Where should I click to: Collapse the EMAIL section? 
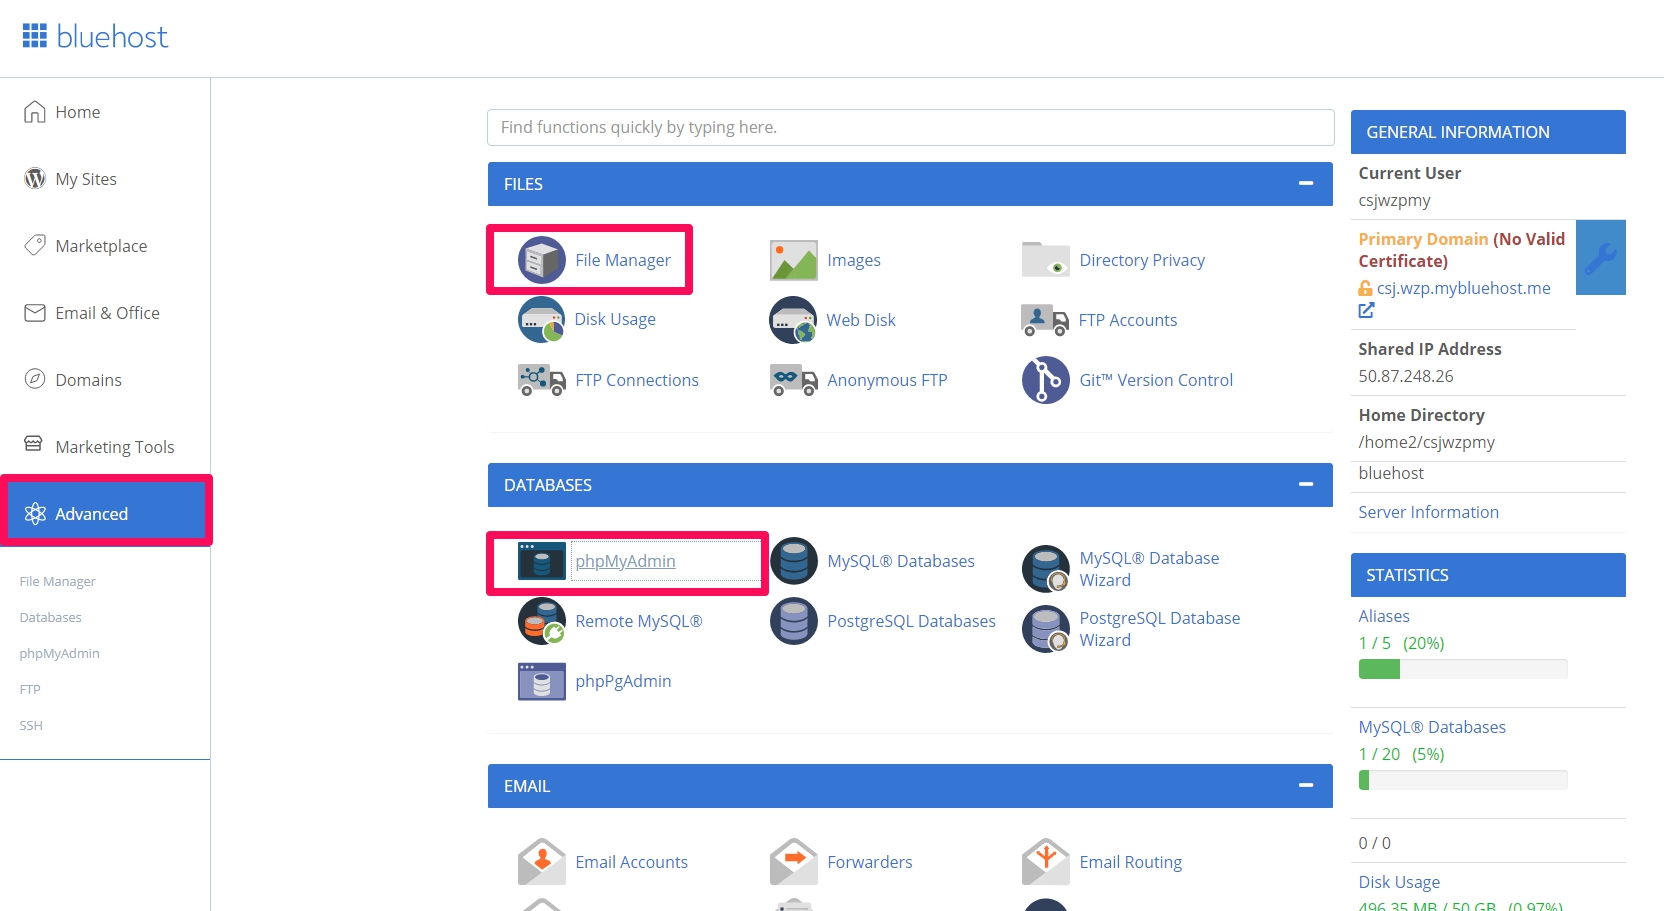click(x=1305, y=786)
